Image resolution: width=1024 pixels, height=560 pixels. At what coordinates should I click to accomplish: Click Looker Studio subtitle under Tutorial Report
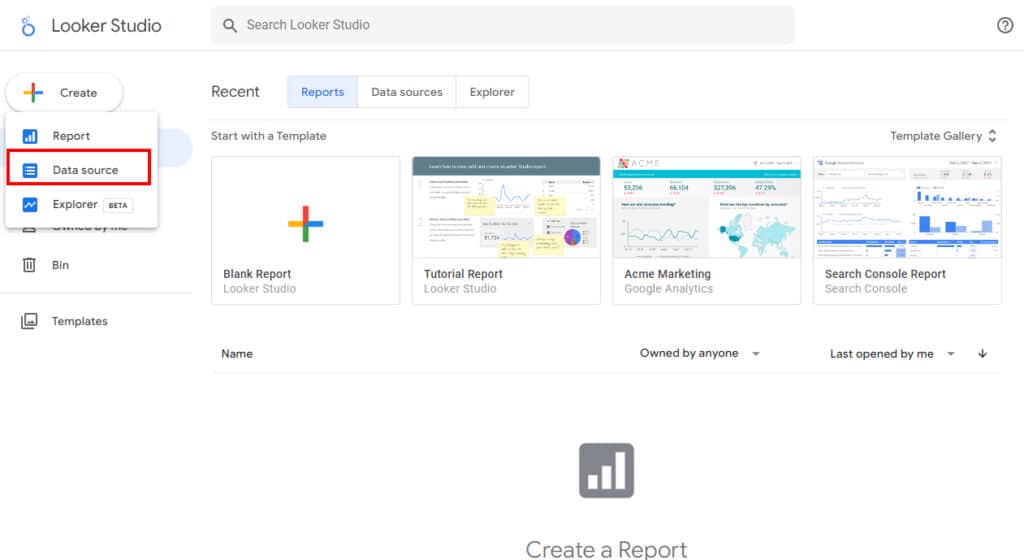pyautogui.click(x=460, y=288)
